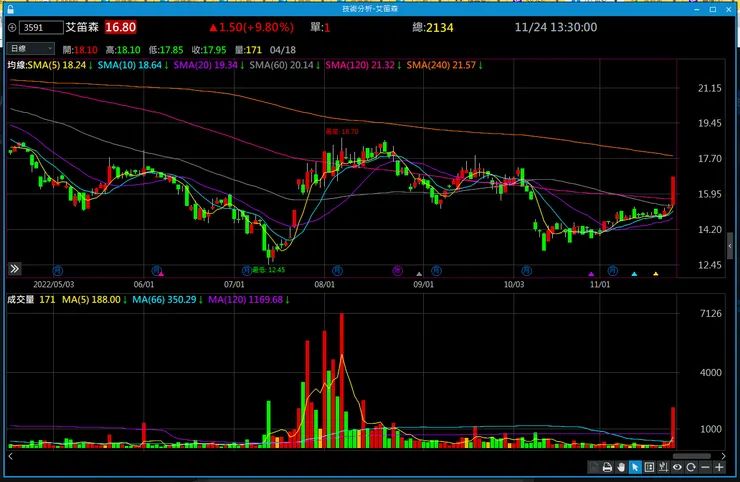Open the 日線 timeframe dropdown
Viewport: 740px width, 482px height.
coord(31,49)
